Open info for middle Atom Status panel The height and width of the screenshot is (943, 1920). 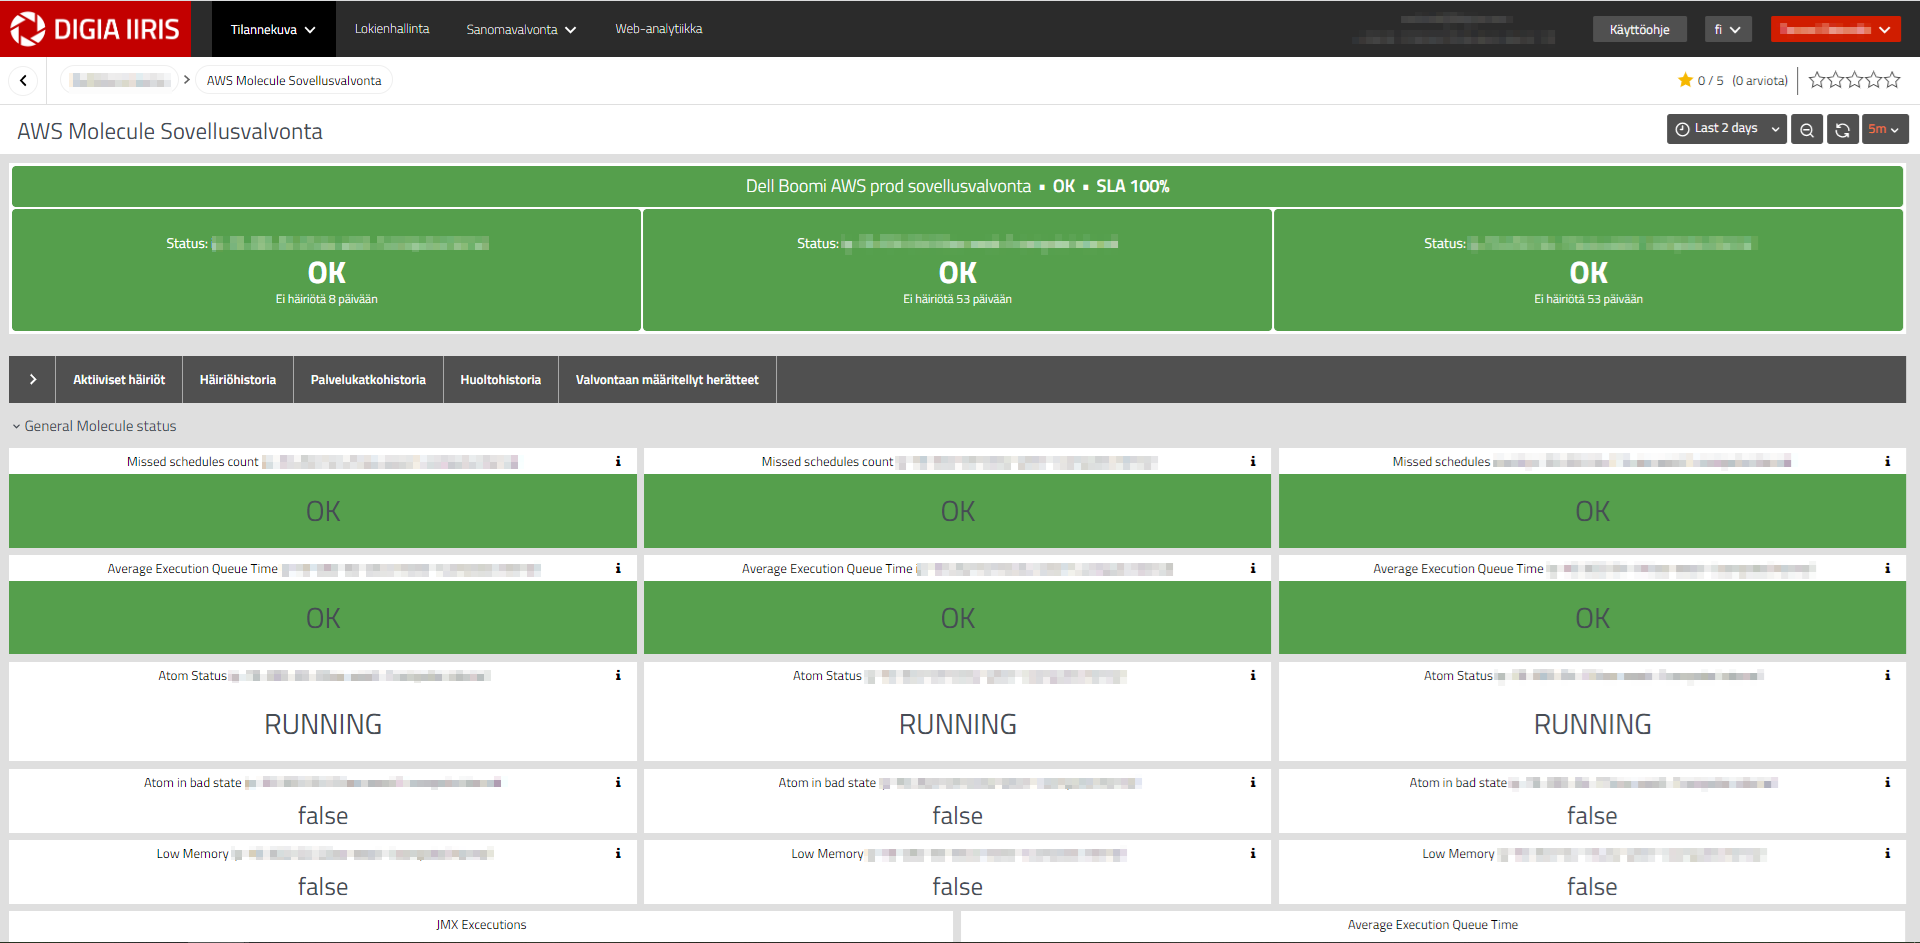click(1252, 675)
